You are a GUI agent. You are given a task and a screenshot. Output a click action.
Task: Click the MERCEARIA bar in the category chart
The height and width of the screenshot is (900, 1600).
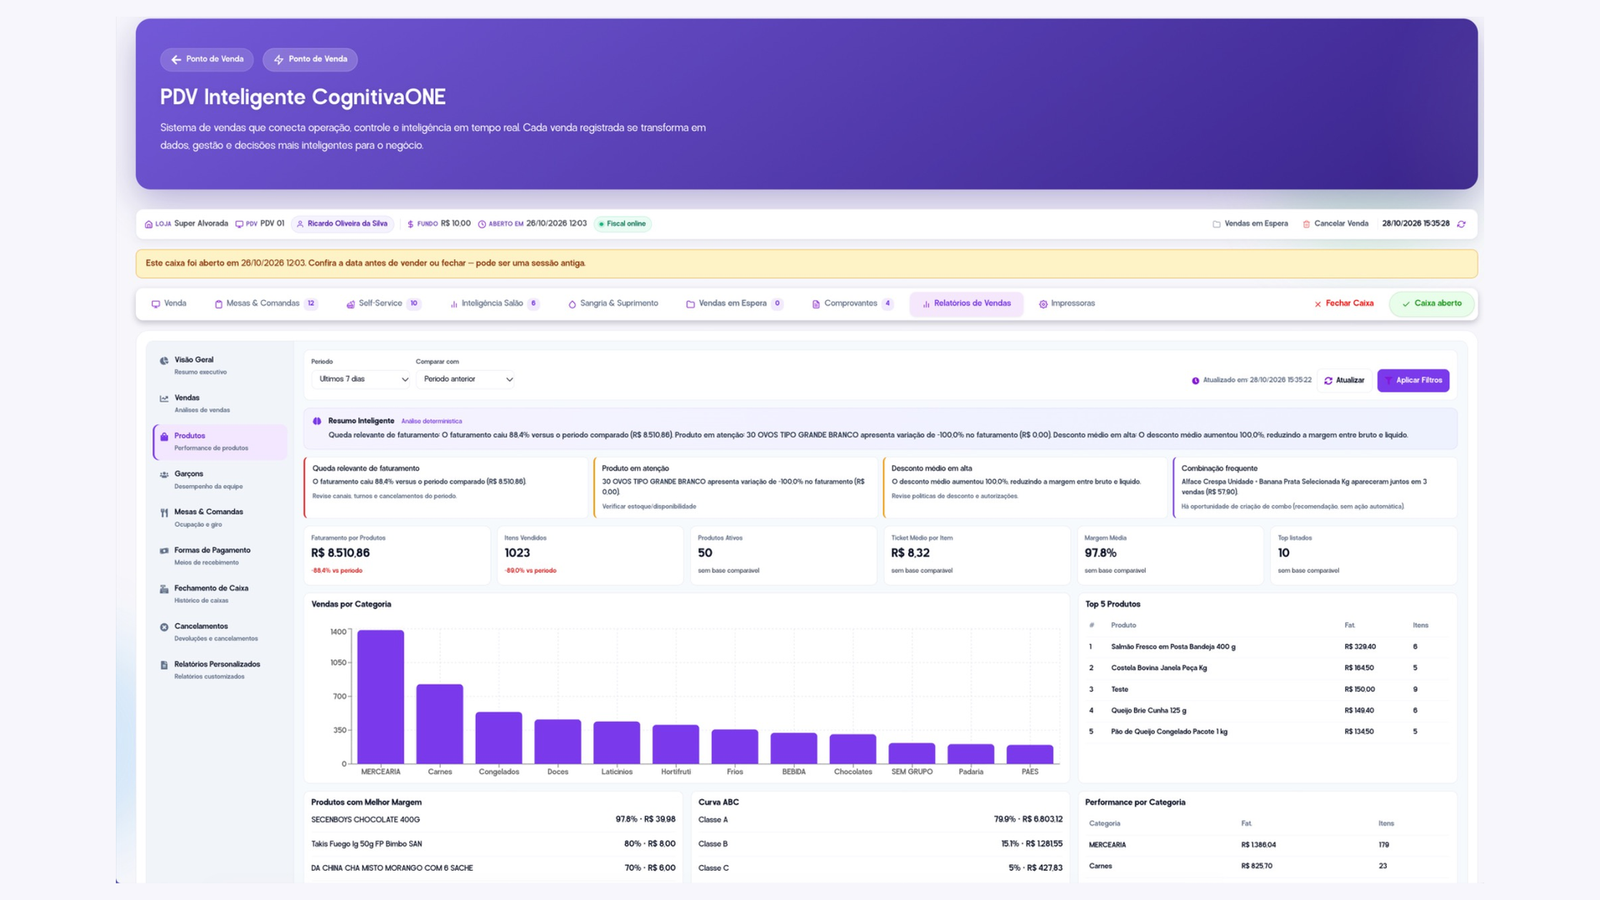coord(381,697)
